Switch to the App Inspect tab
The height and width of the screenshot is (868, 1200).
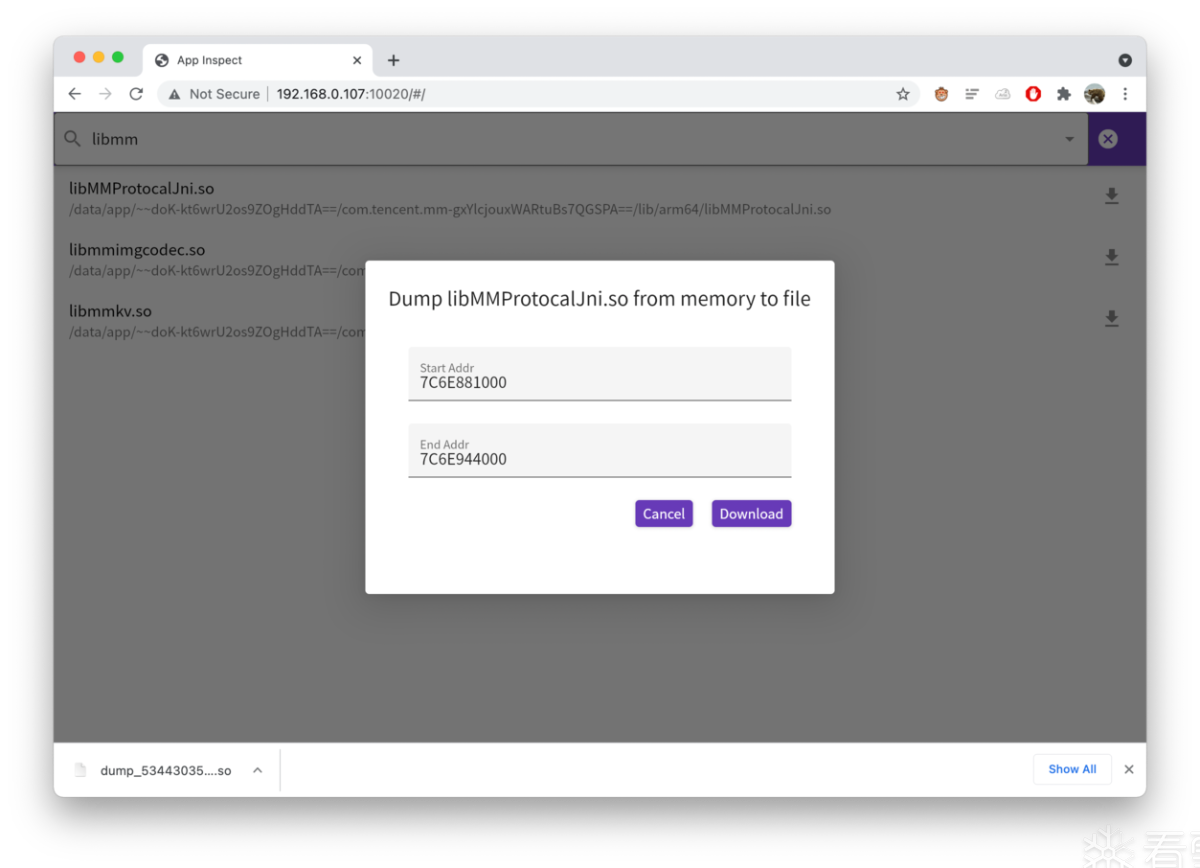(x=258, y=60)
